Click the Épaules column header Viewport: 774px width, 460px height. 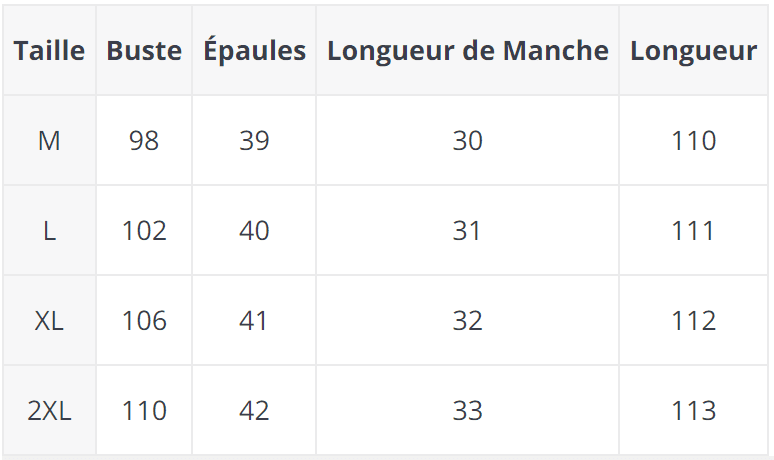[x=254, y=51]
